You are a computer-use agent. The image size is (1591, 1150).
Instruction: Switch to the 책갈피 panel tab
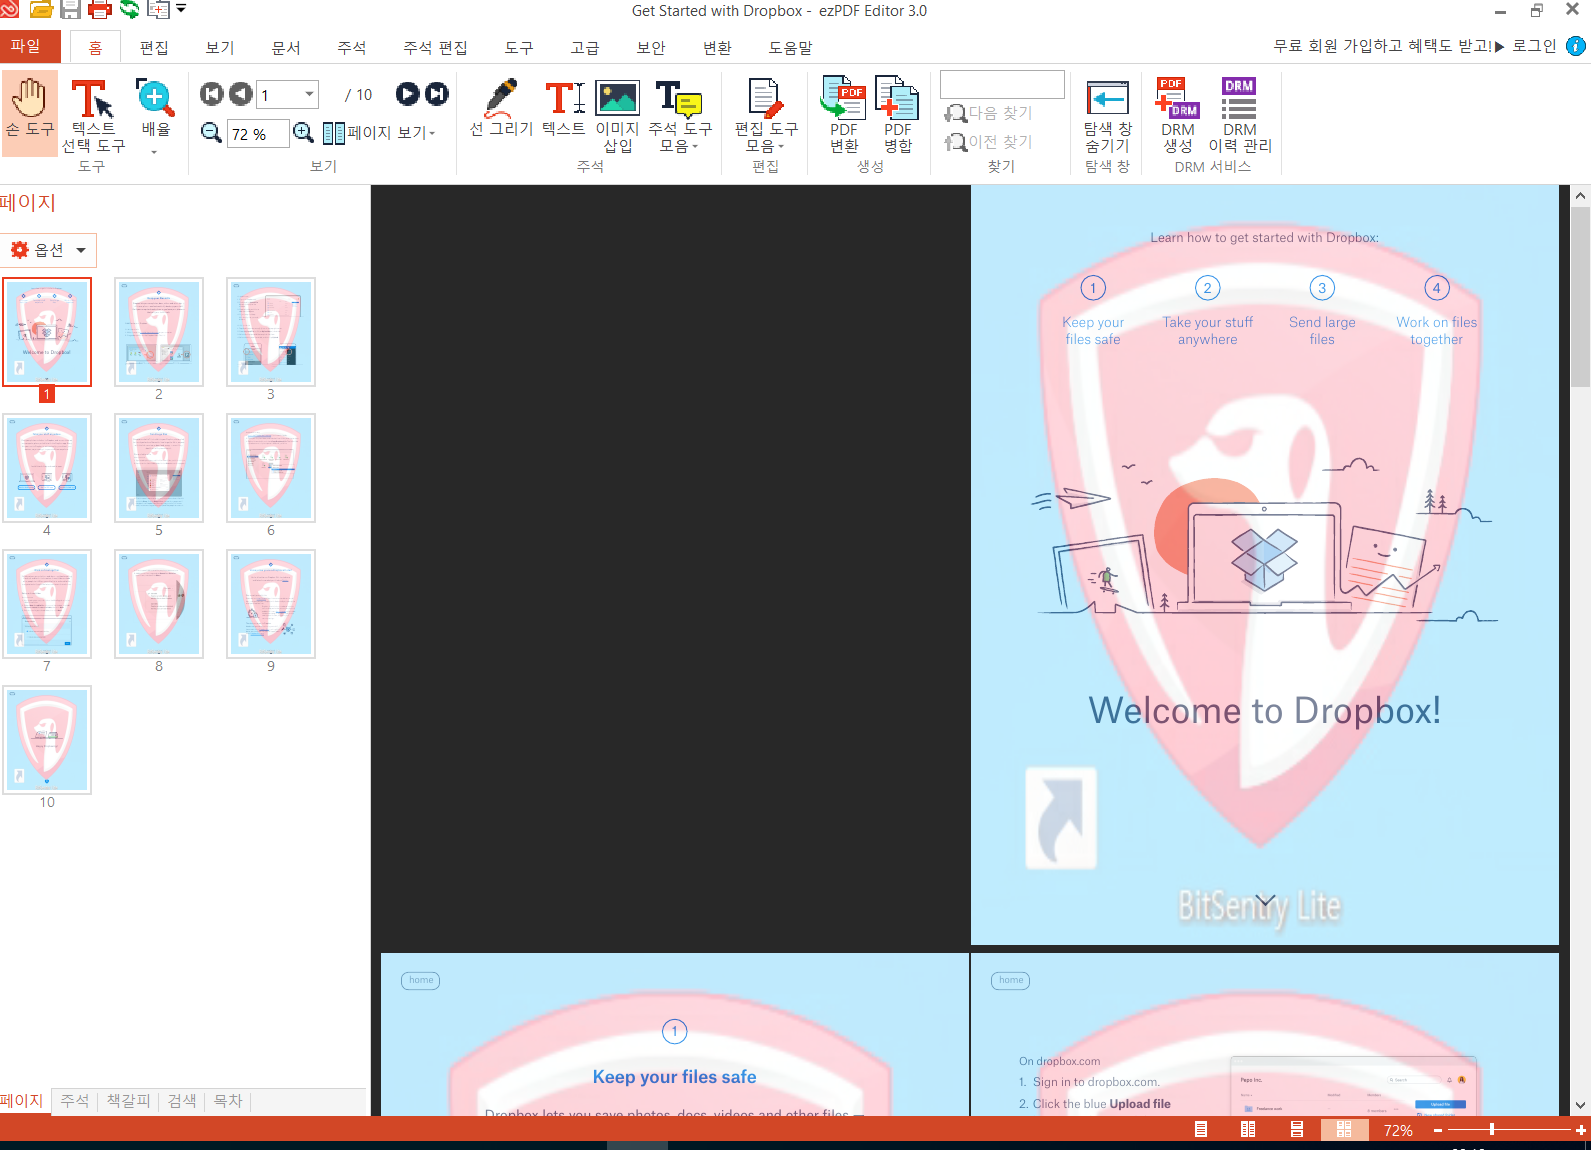[x=128, y=1101]
